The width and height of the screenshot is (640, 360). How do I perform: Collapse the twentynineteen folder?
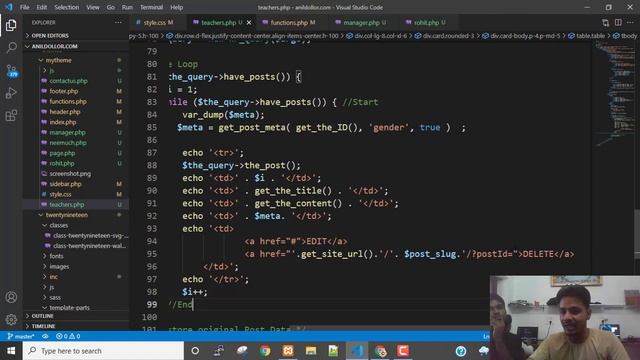(x=67, y=215)
